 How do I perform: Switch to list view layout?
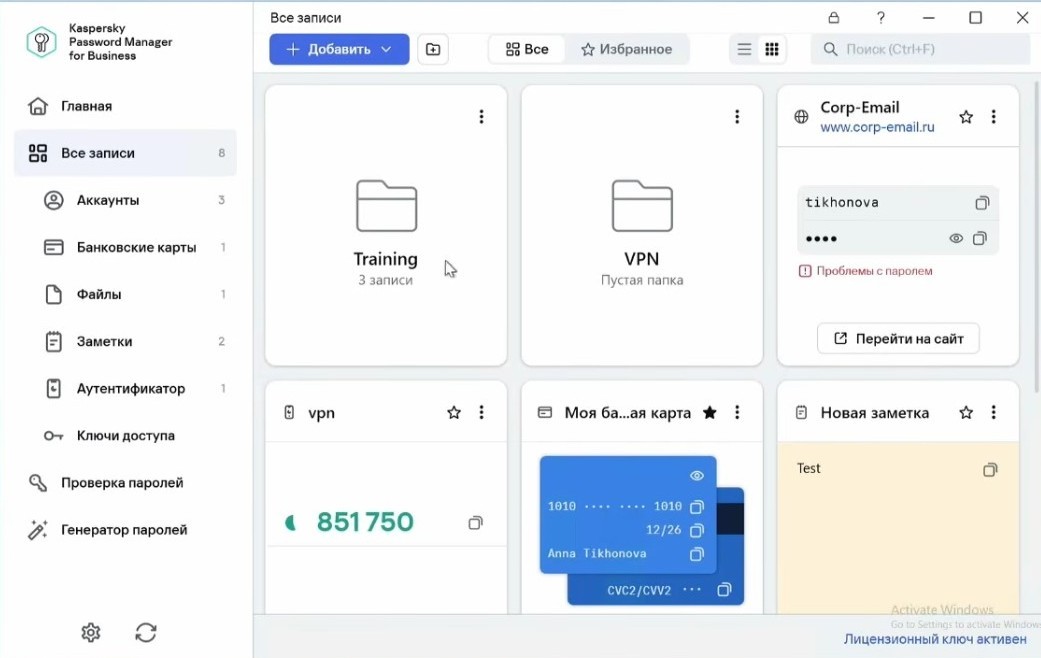744,49
